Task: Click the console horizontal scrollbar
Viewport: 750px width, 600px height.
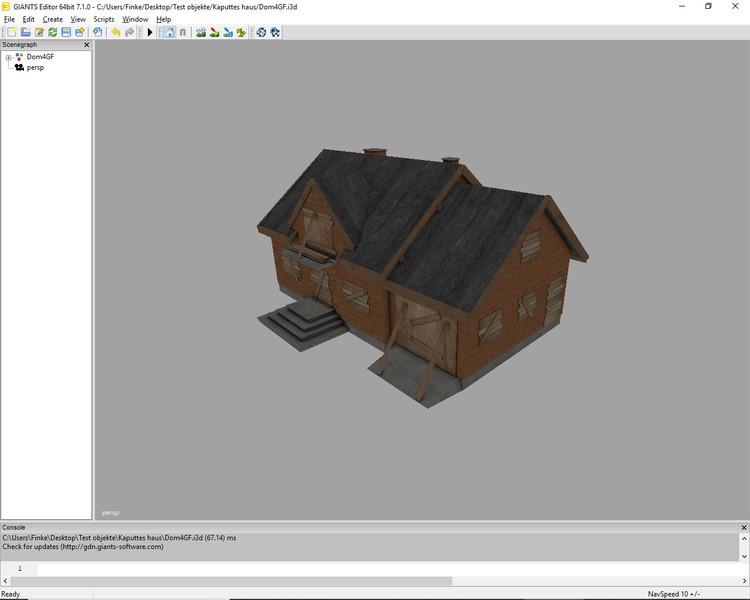Action: pos(230,581)
